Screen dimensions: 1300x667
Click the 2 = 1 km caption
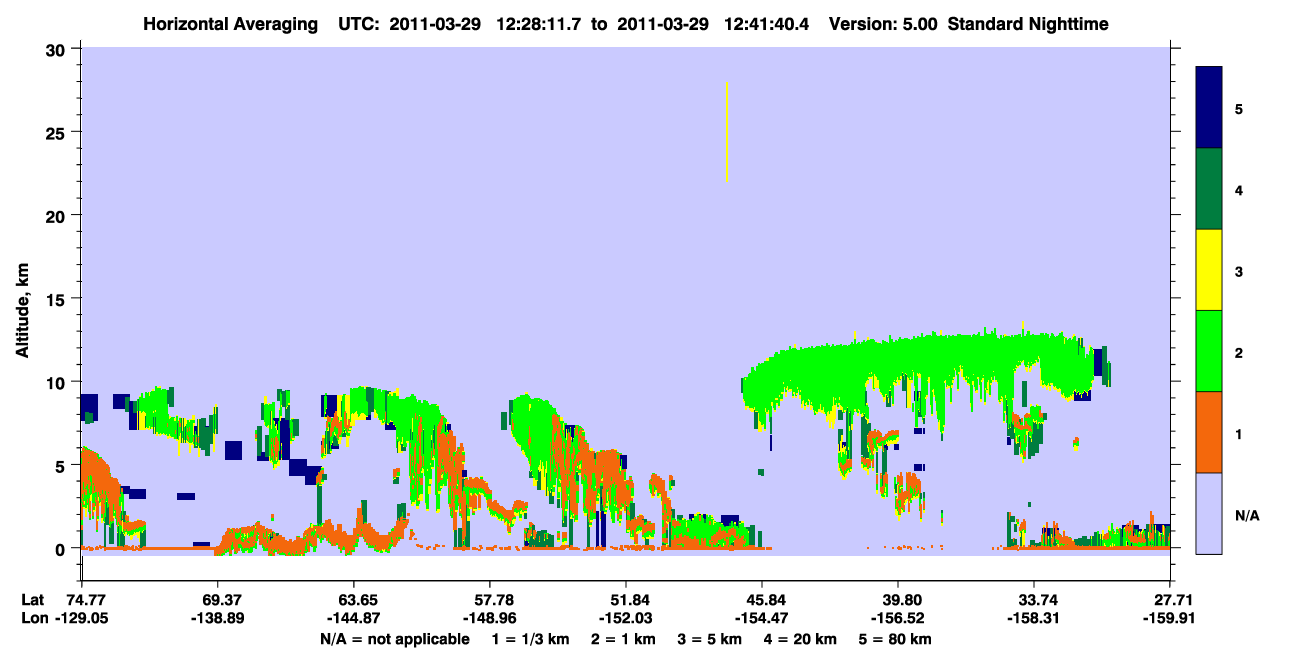point(624,639)
